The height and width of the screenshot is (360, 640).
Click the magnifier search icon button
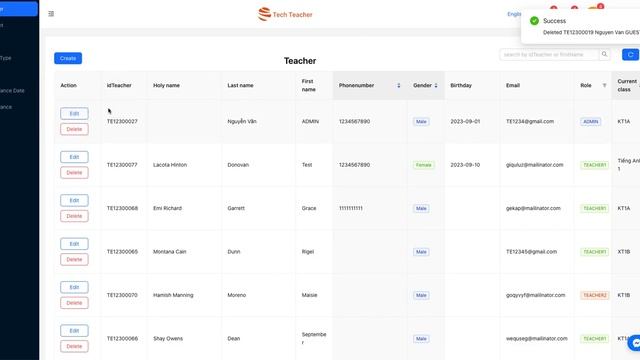point(604,54)
